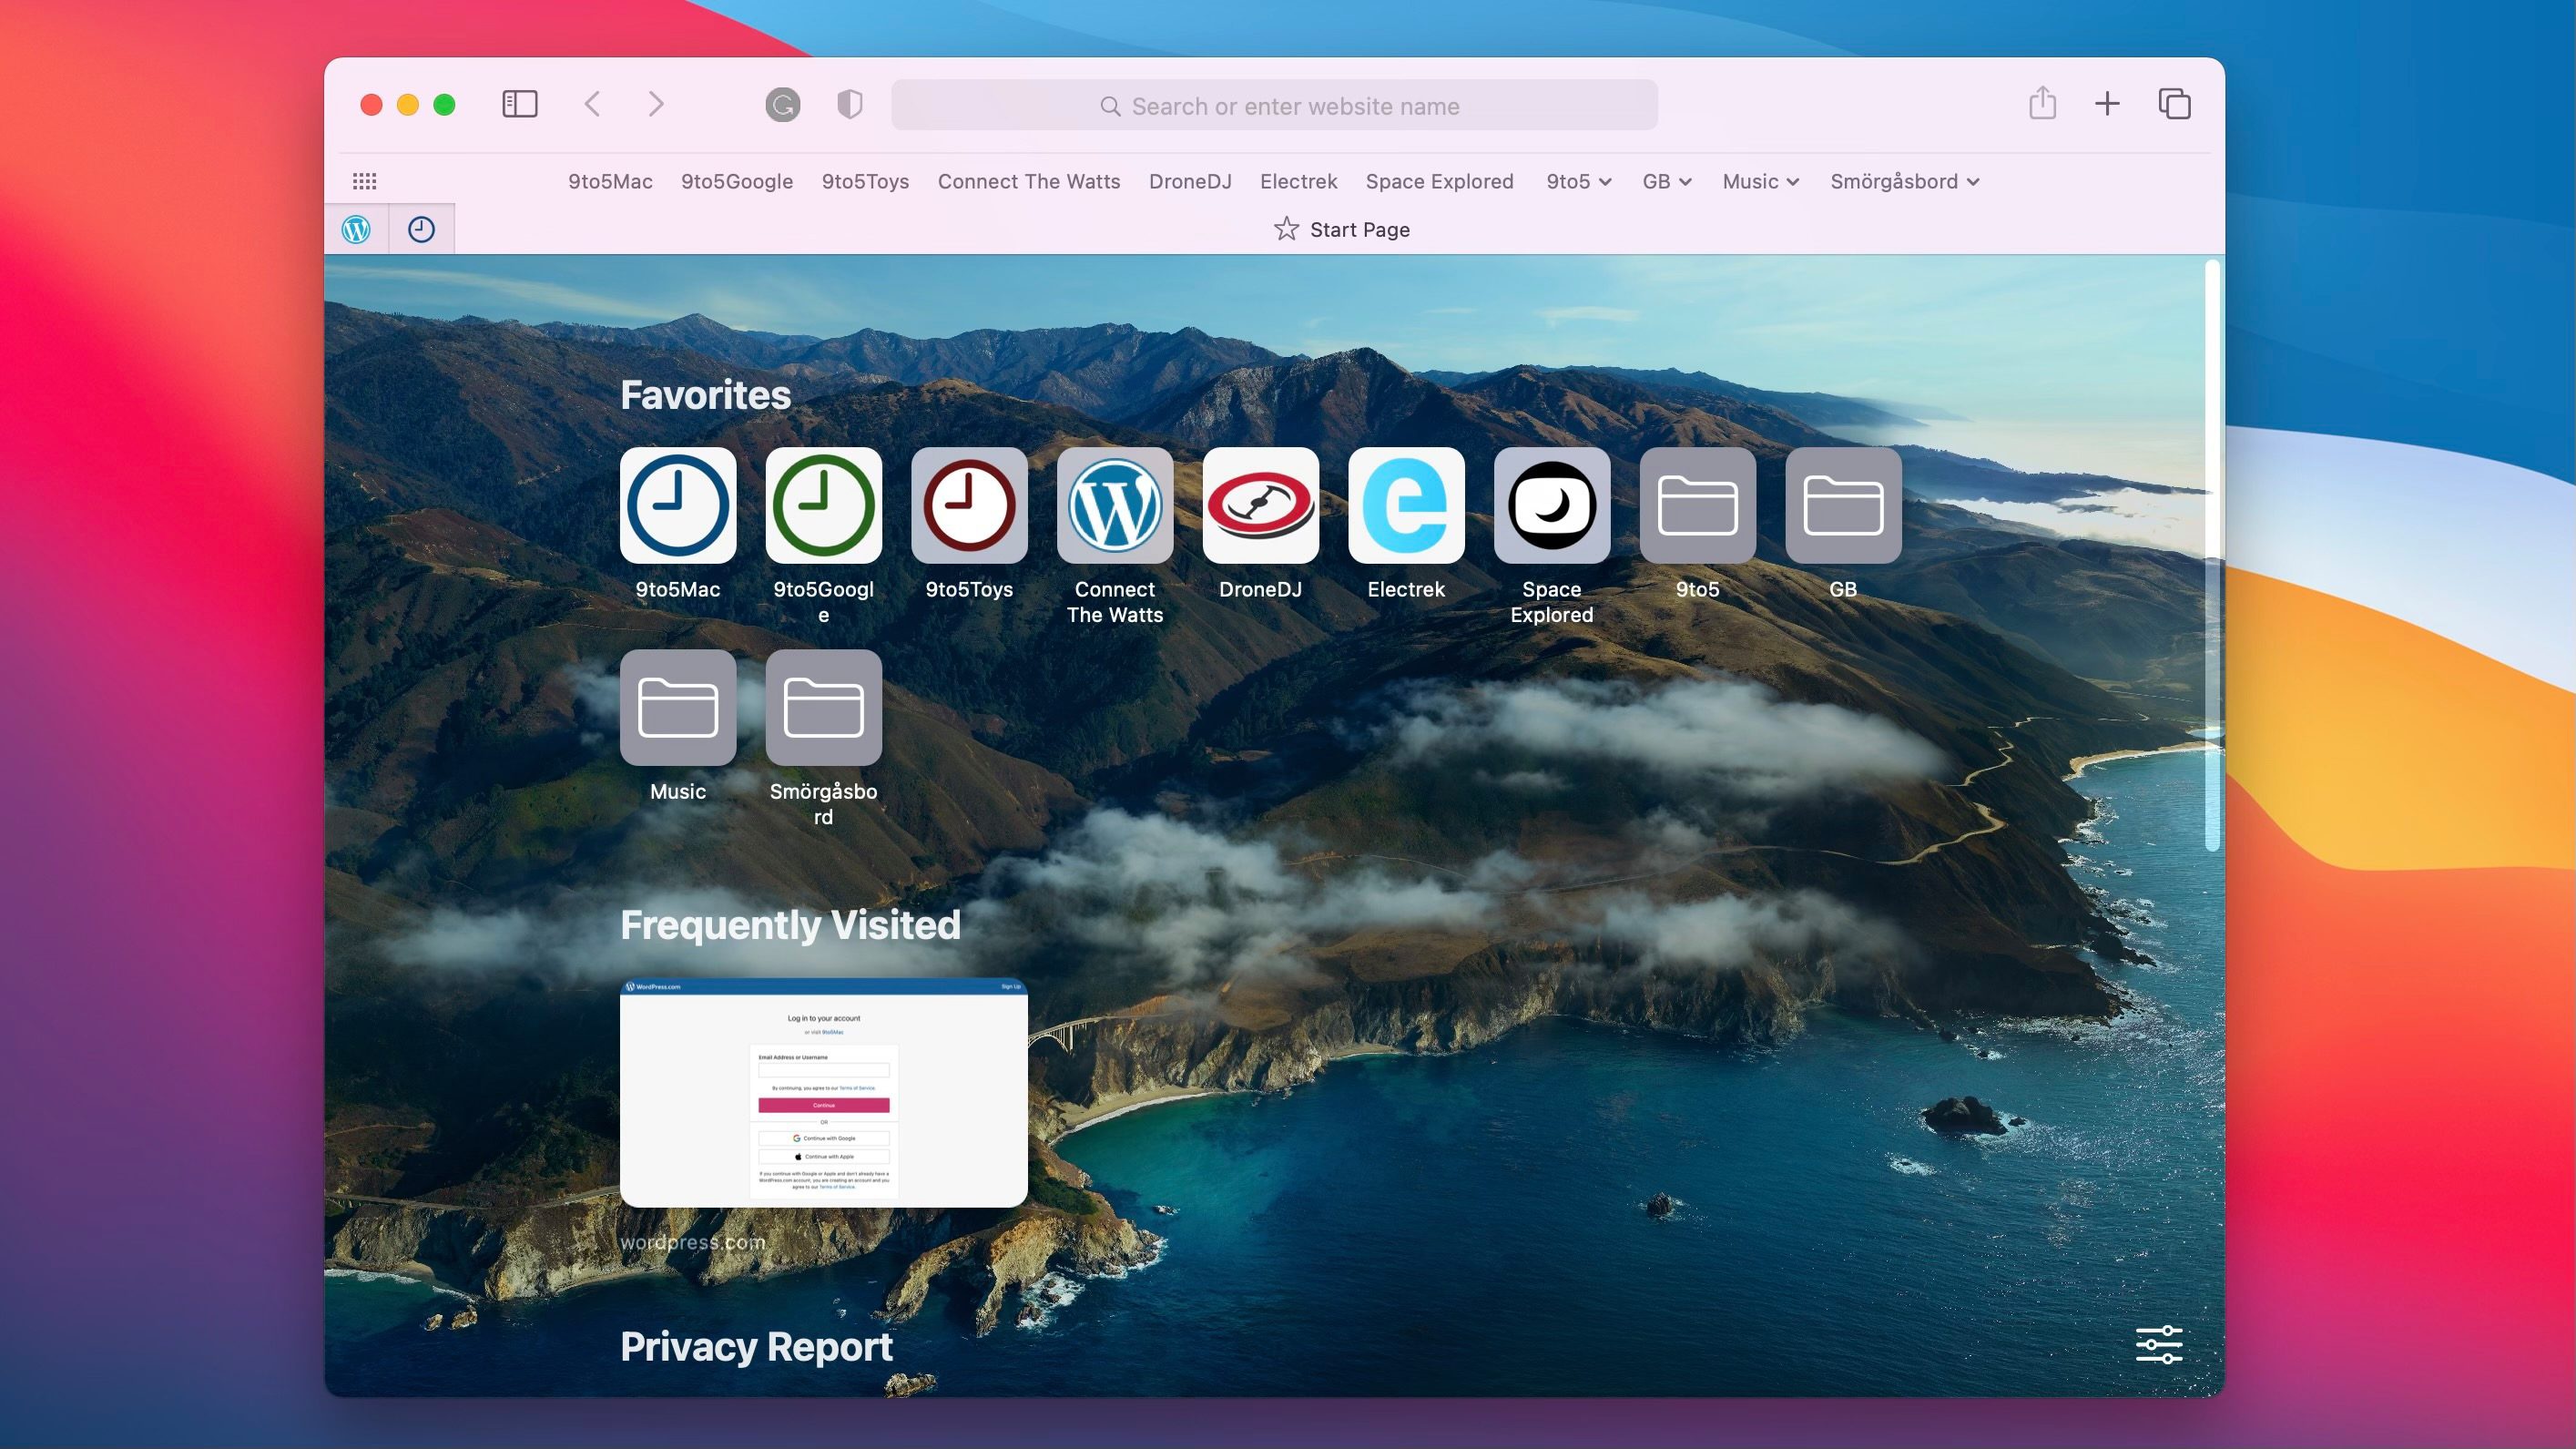Click the vertical page scrollbar

tap(2211, 556)
